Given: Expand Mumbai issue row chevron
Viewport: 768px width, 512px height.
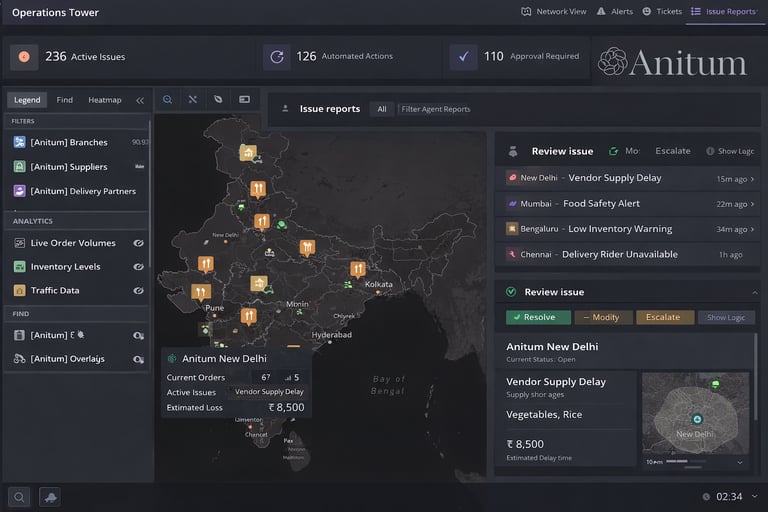Looking at the screenshot, I should 752,204.
